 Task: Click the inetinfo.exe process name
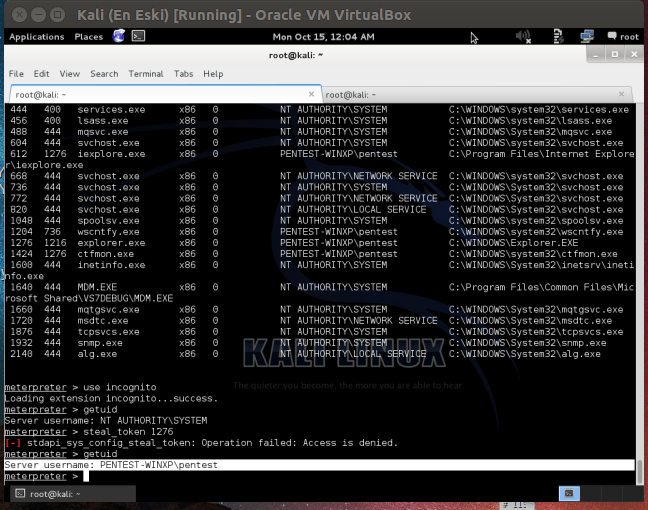[x=111, y=265]
